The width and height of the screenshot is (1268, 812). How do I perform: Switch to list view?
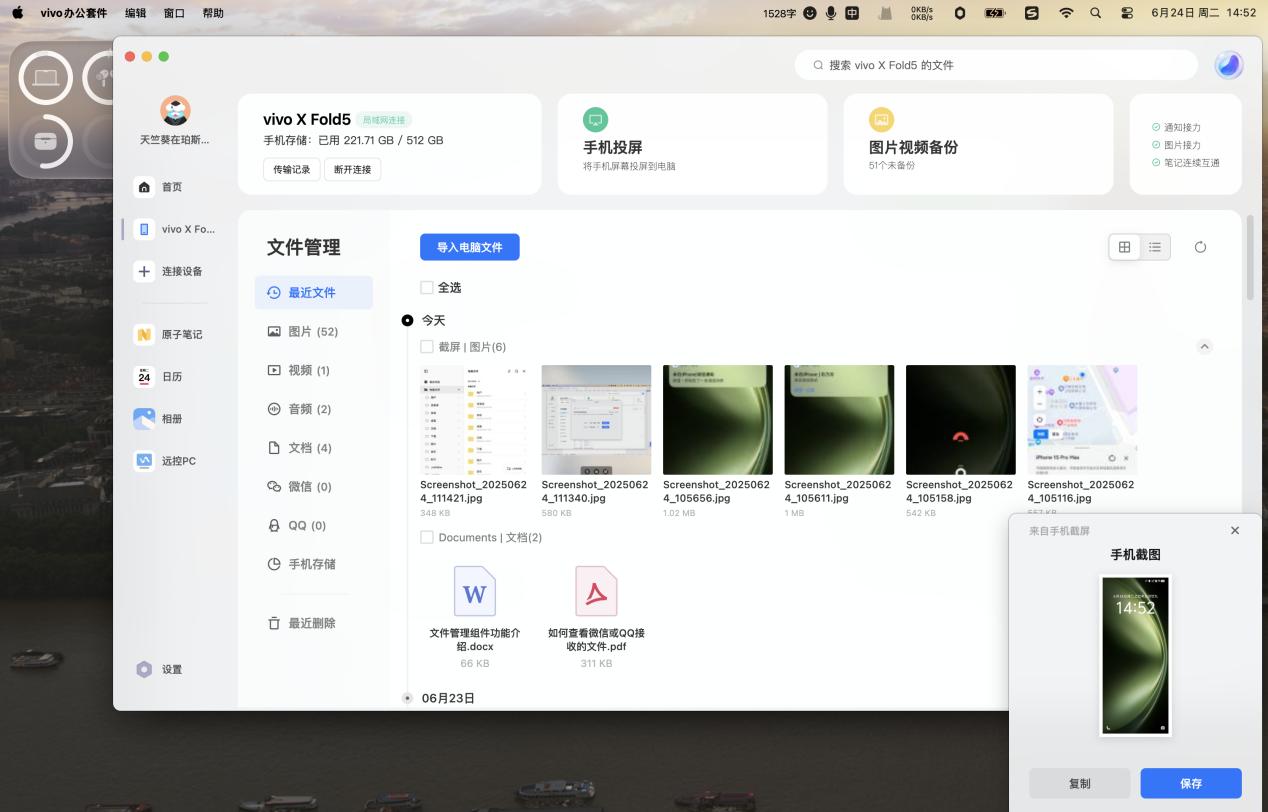1155,247
